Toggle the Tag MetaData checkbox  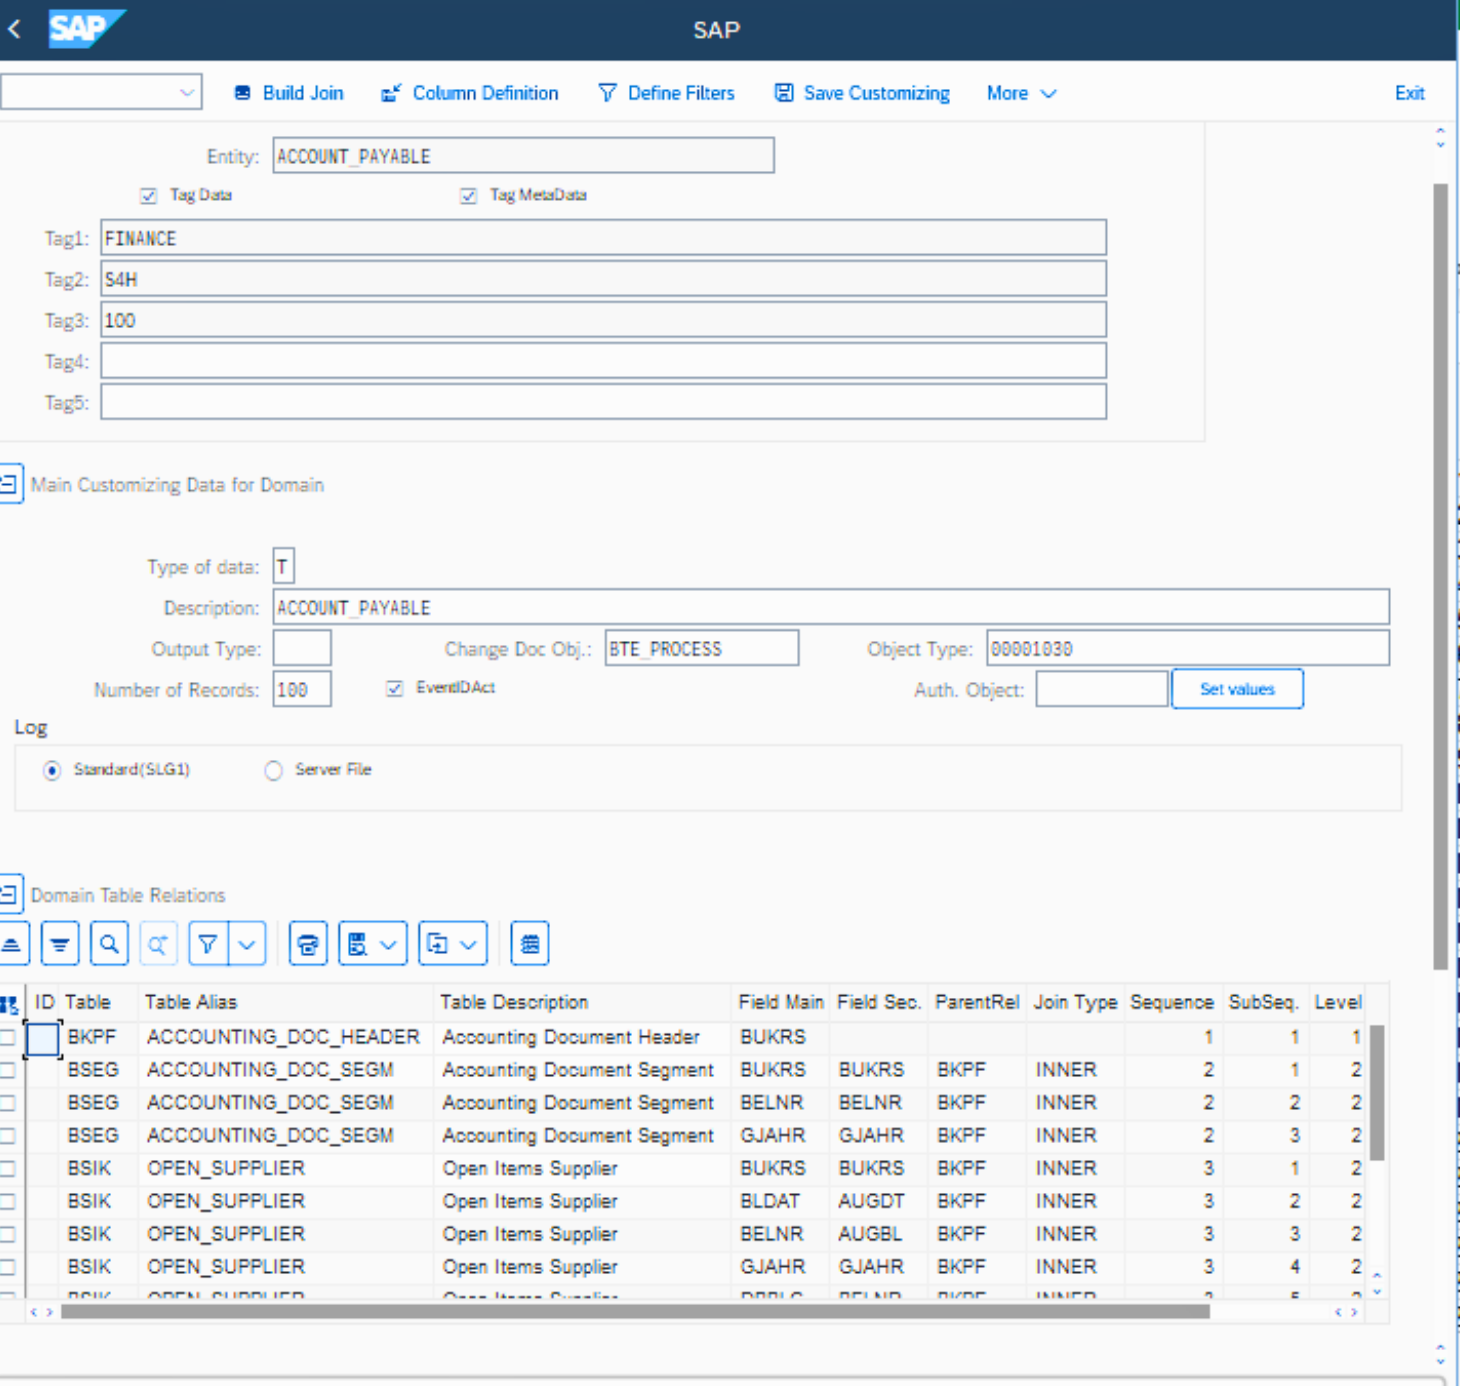[468, 195]
